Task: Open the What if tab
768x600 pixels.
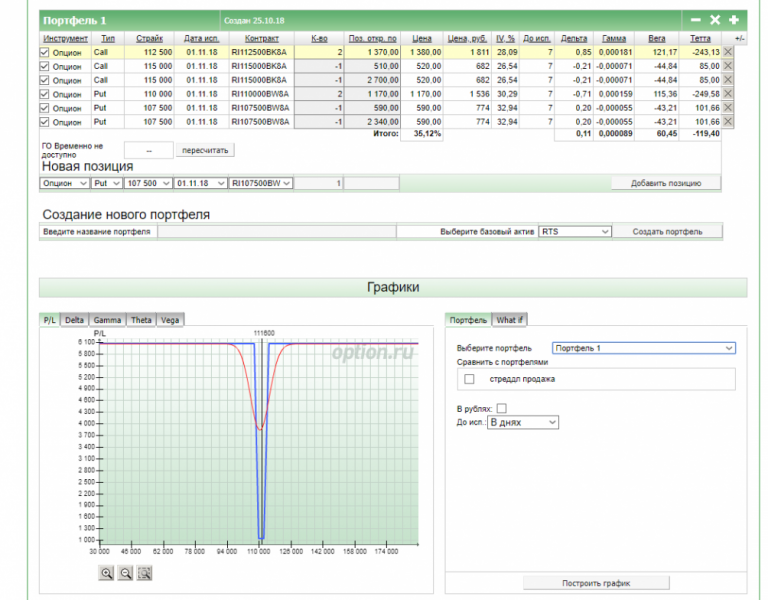Action: point(509,320)
